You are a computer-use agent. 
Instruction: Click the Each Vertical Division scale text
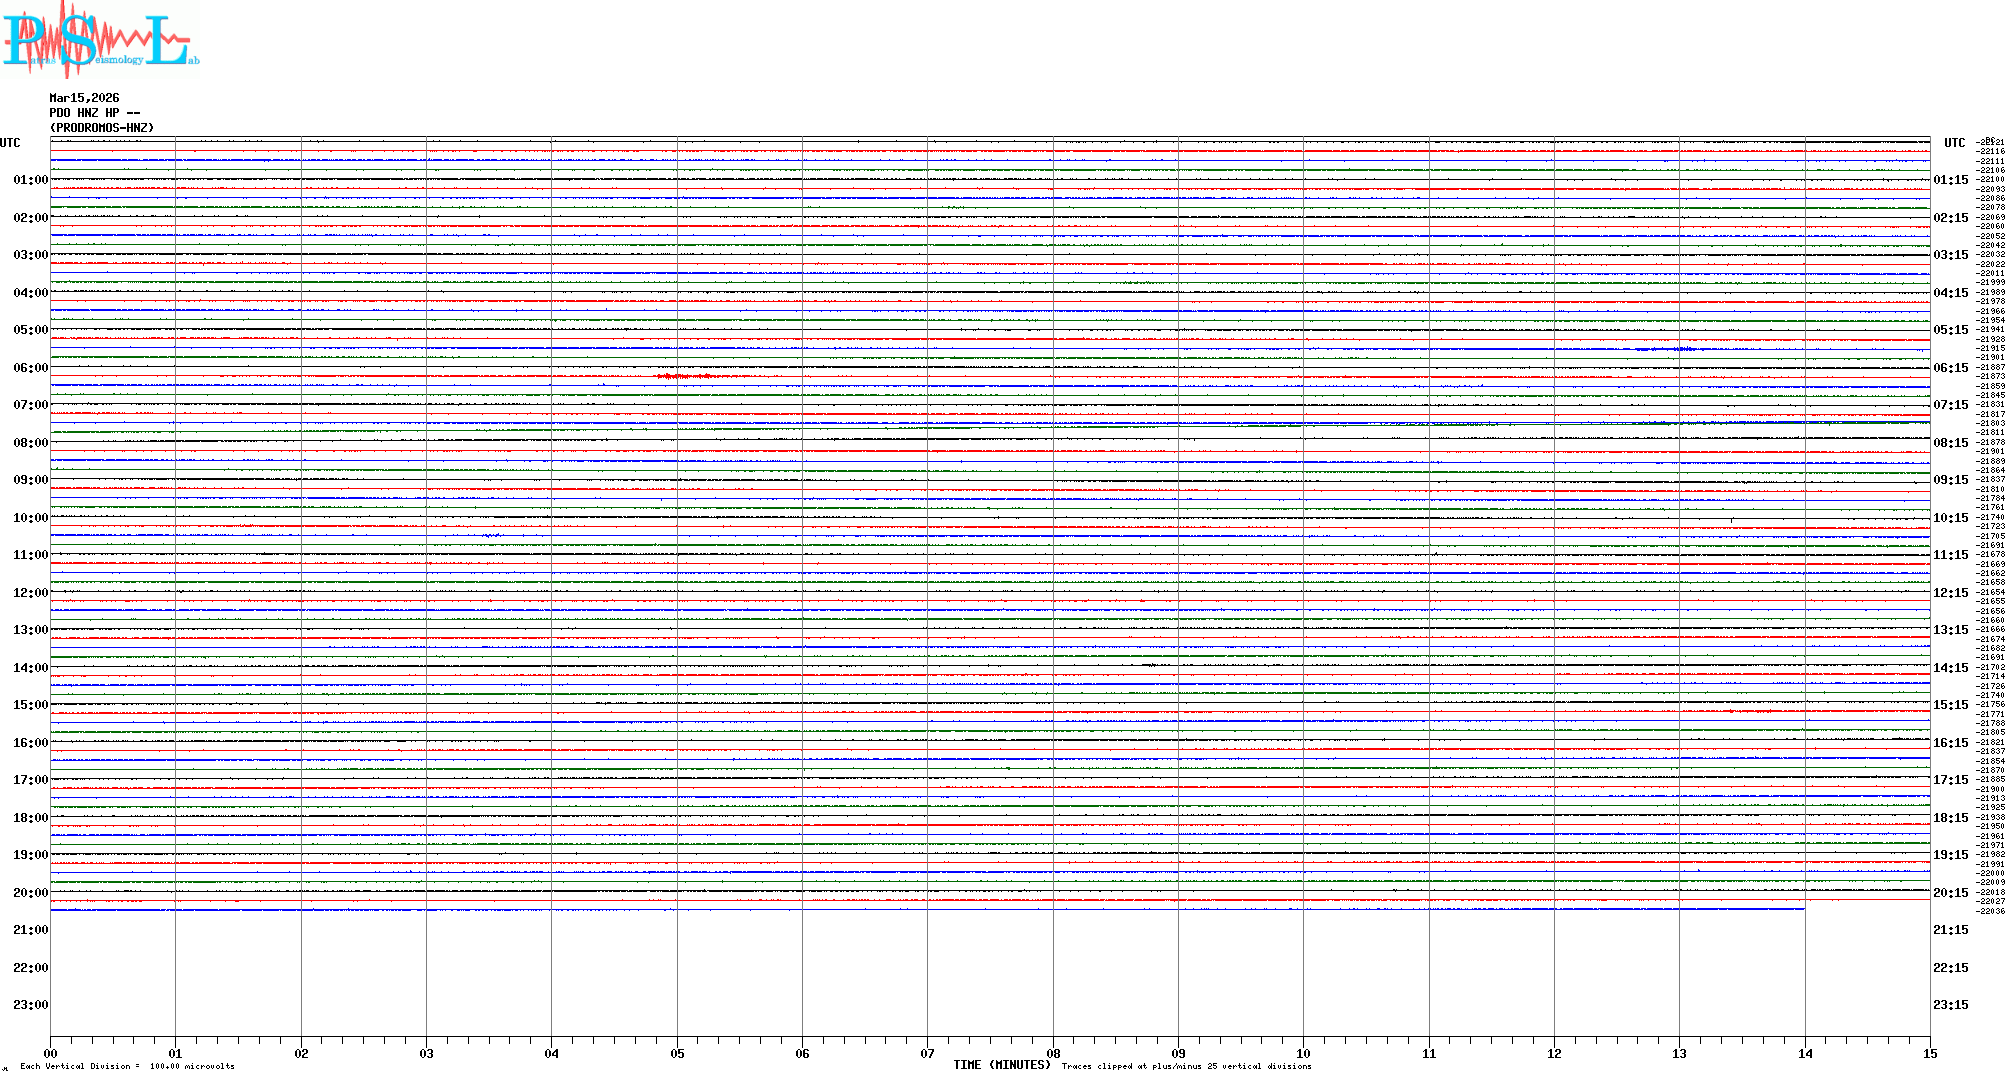pyautogui.click(x=127, y=1066)
